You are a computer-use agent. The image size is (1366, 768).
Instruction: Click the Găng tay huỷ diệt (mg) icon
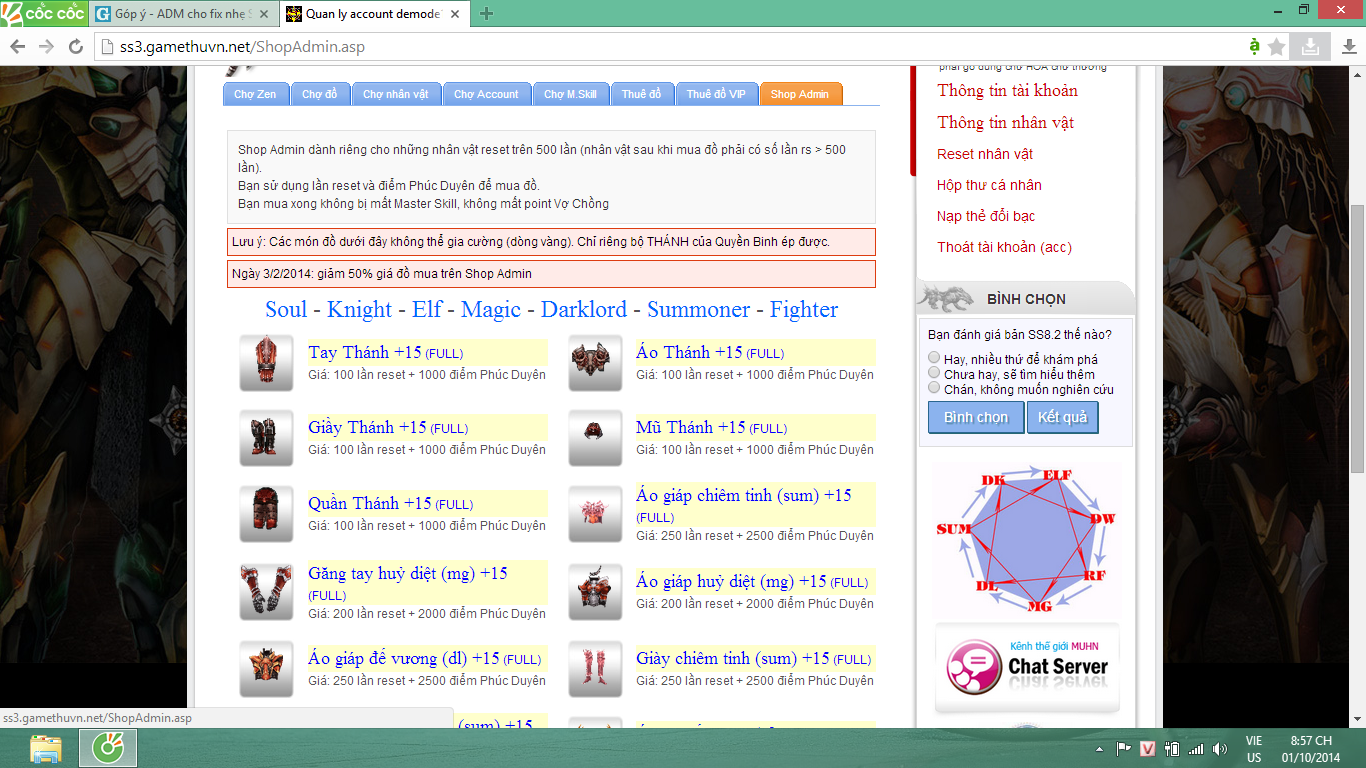(266, 592)
